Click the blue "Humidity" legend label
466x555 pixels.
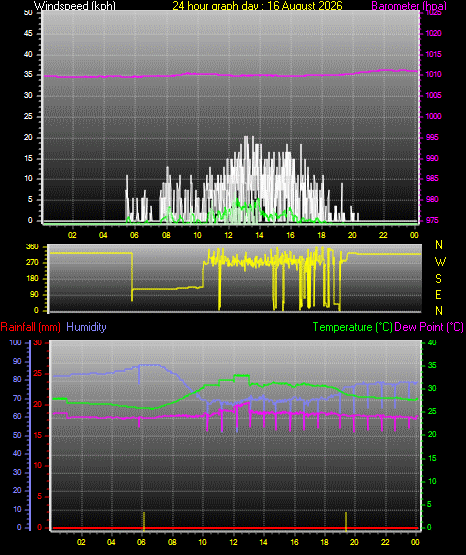pos(86,327)
